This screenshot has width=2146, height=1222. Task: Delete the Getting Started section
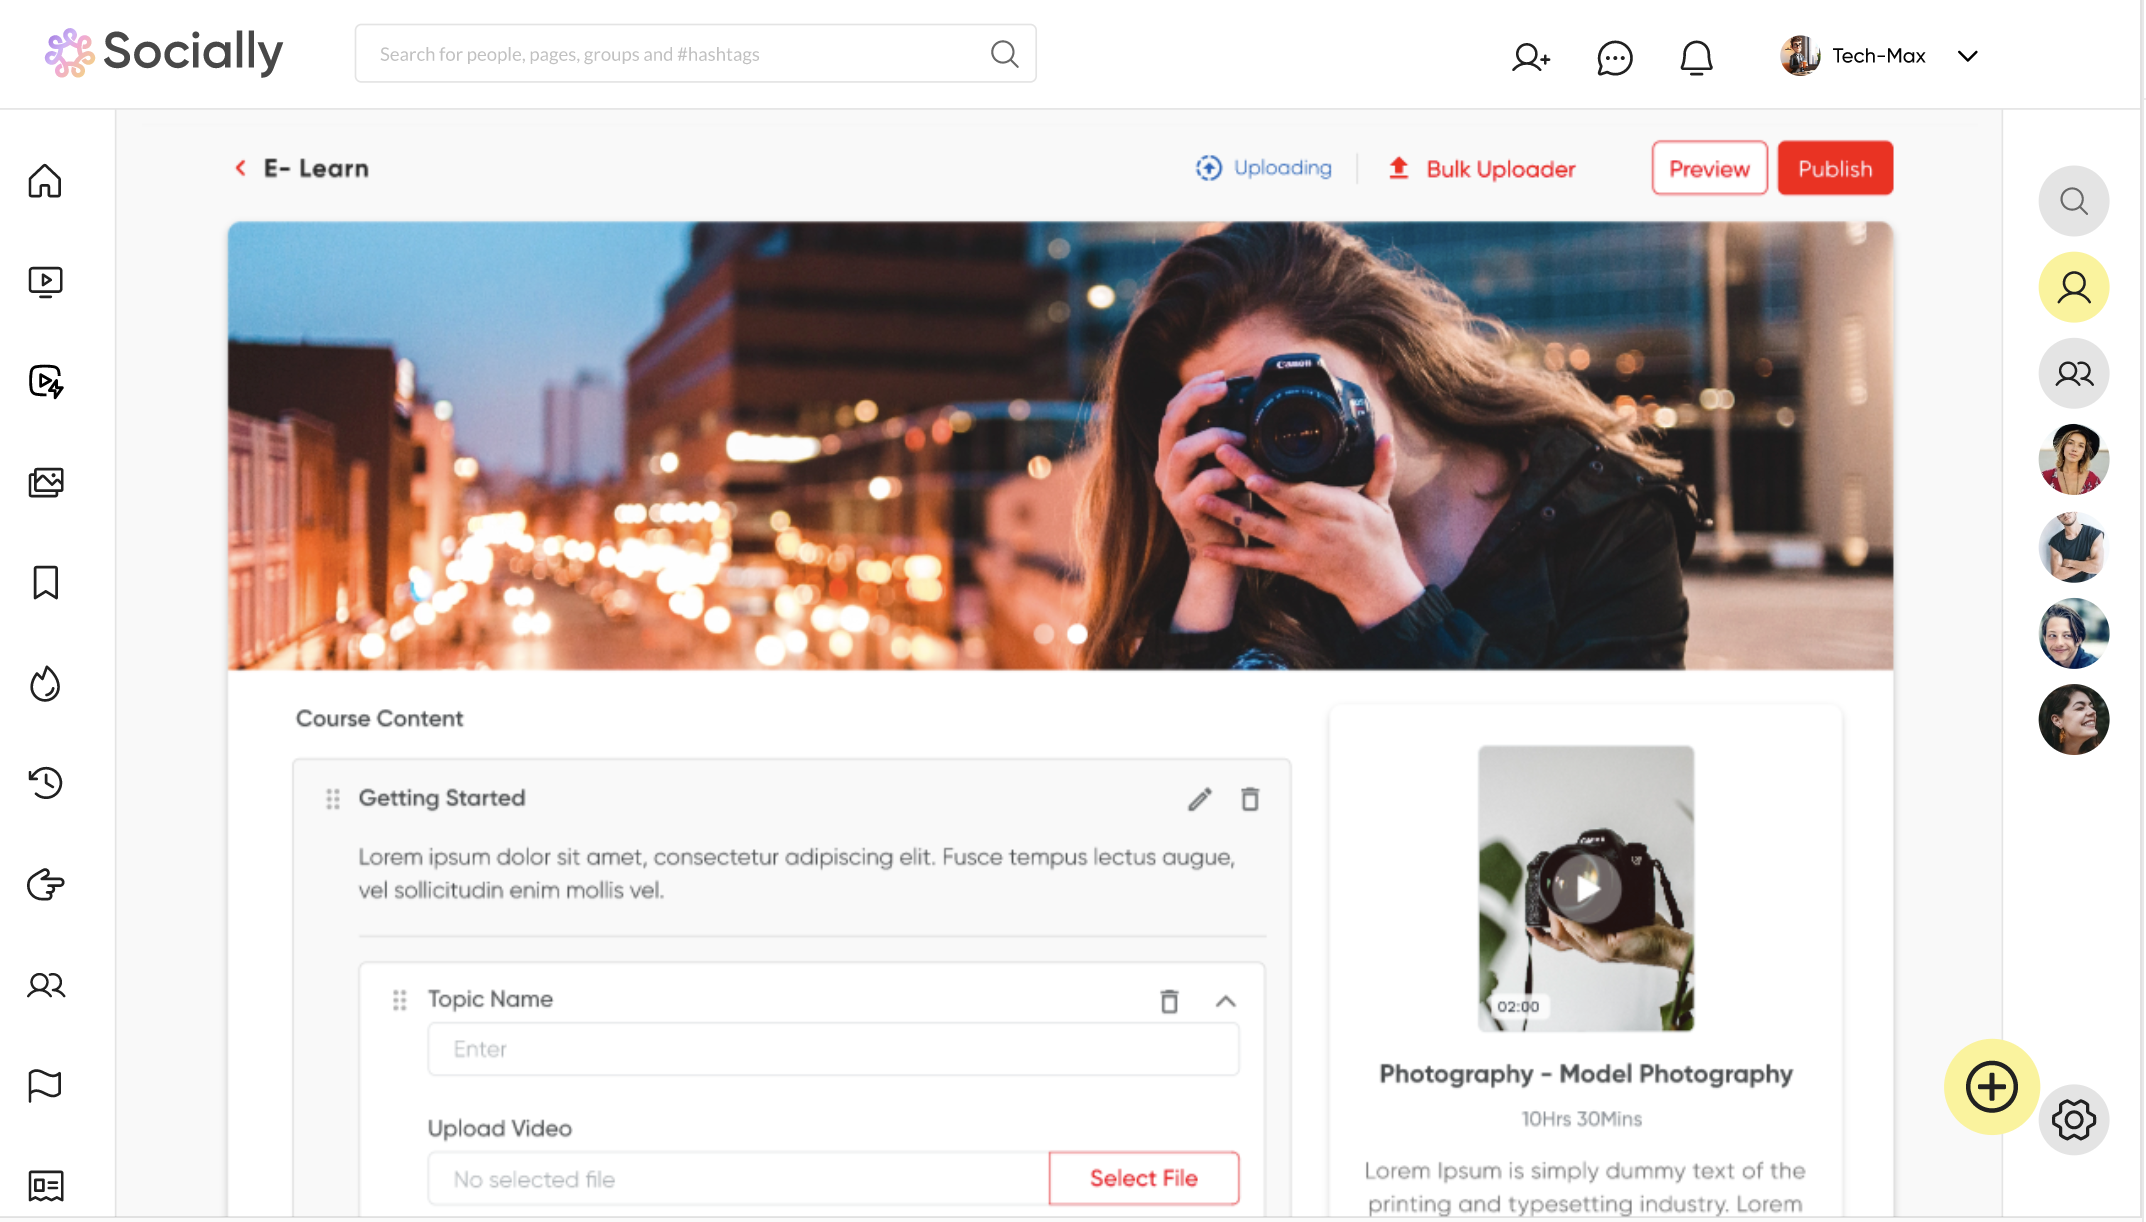tap(1250, 799)
